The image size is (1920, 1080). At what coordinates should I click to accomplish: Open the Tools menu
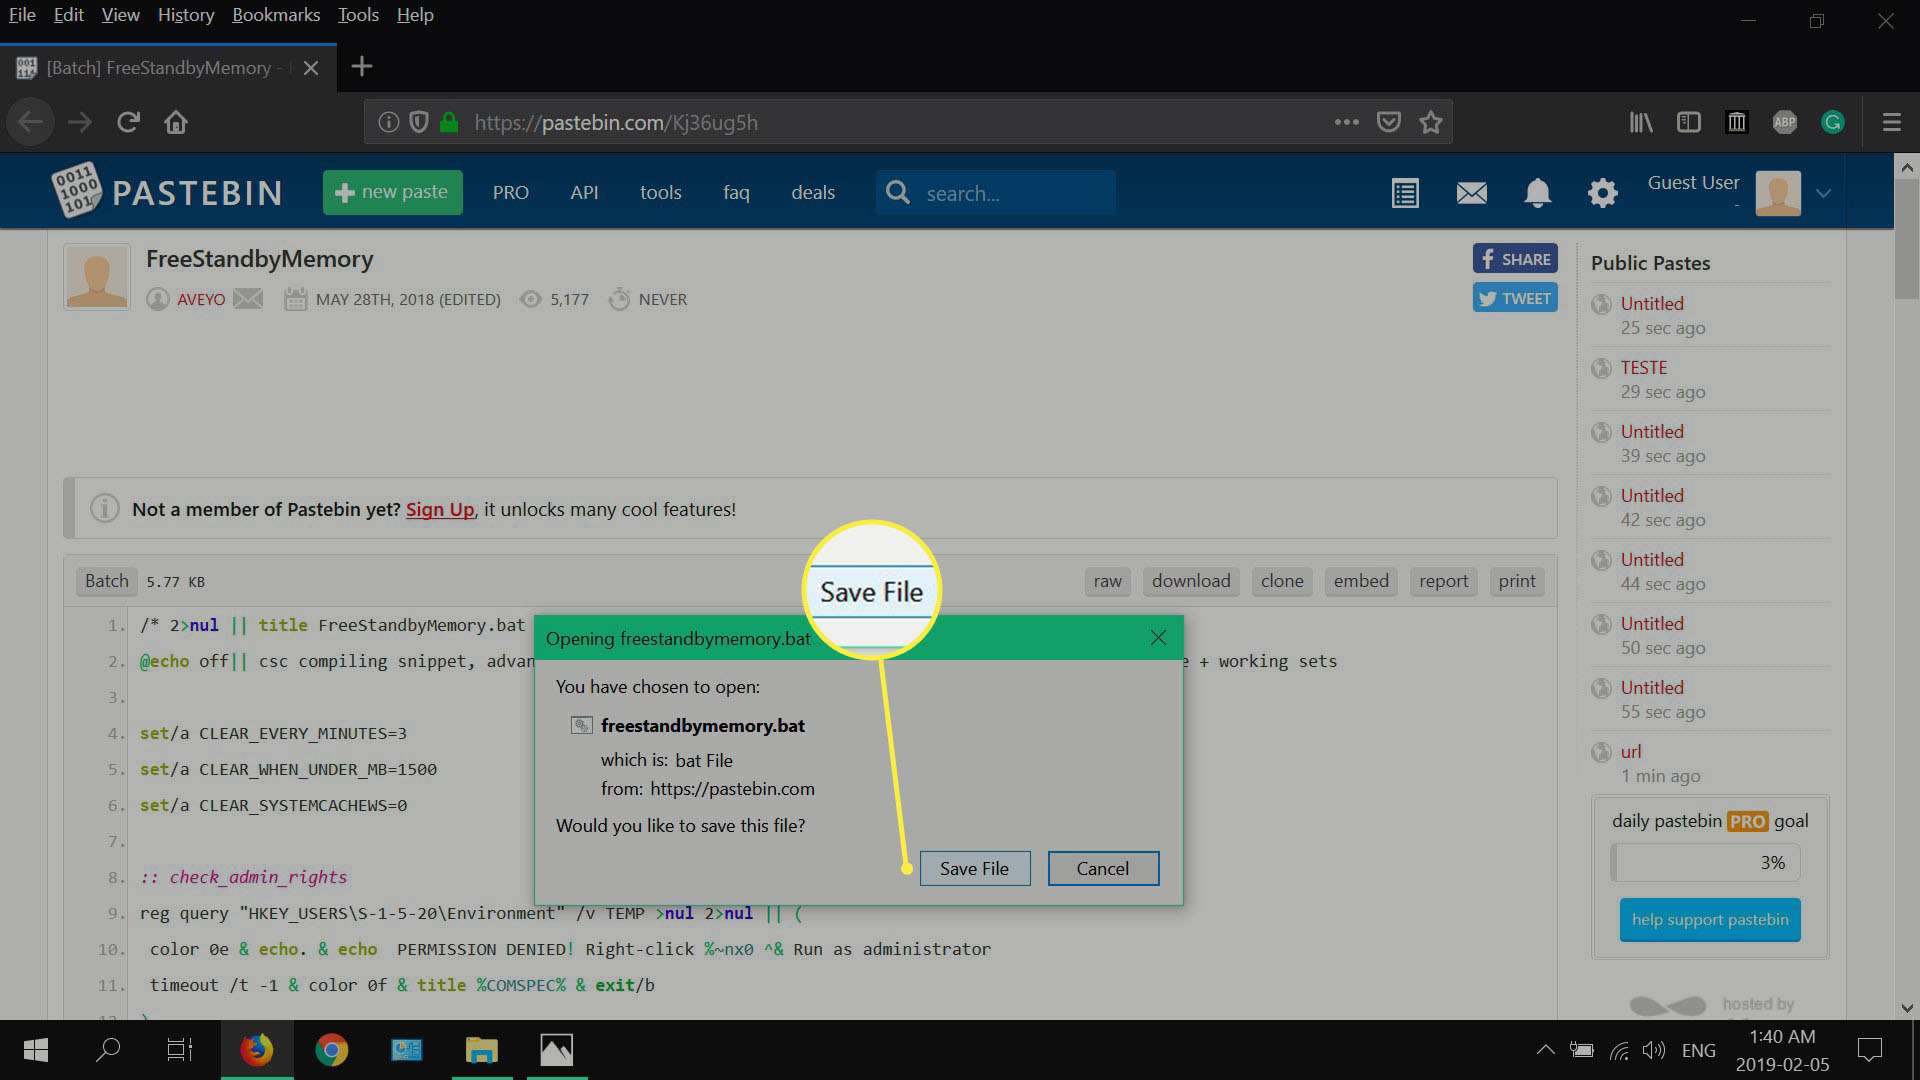358,15
